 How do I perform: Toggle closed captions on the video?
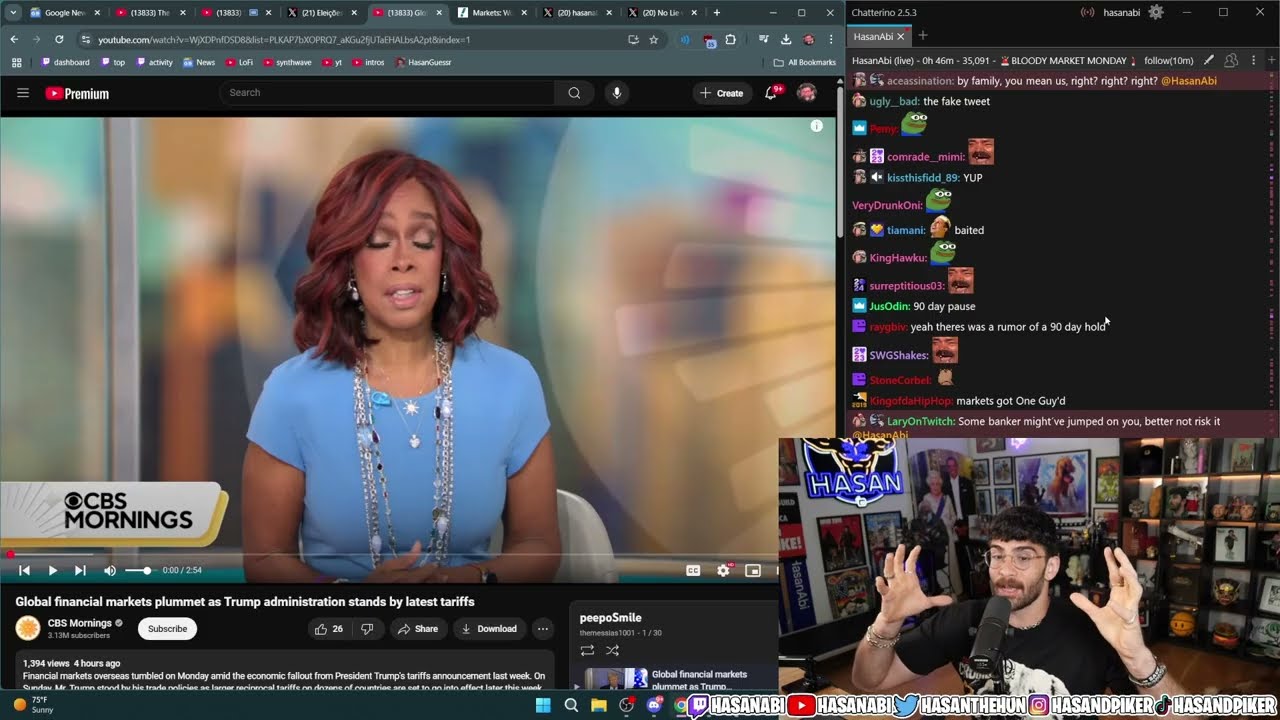click(693, 570)
